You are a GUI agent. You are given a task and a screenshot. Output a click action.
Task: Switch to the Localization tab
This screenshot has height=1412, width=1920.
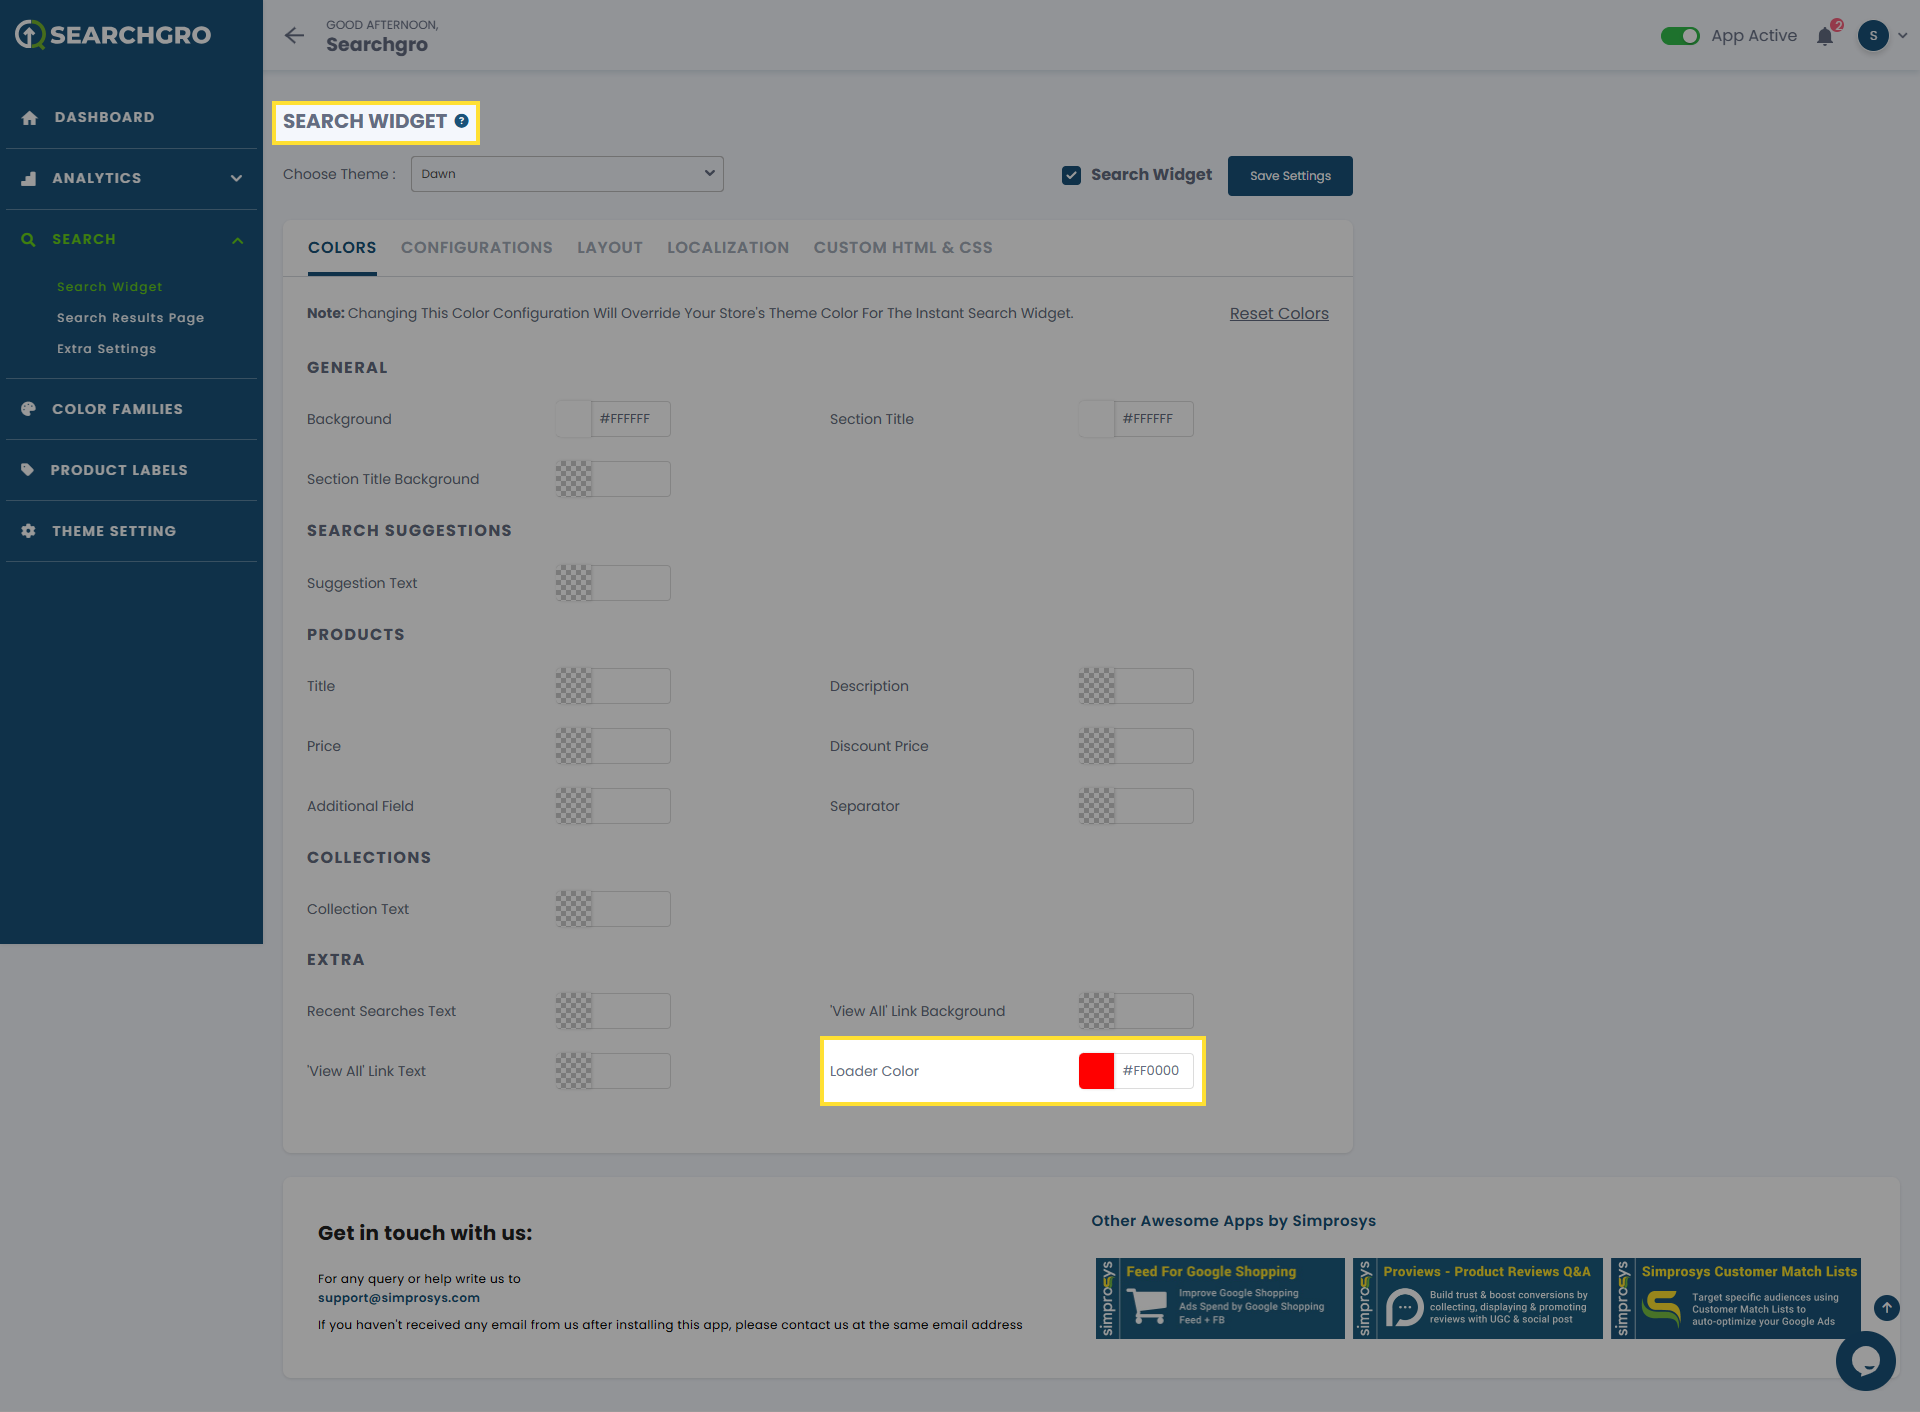(x=727, y=248)
